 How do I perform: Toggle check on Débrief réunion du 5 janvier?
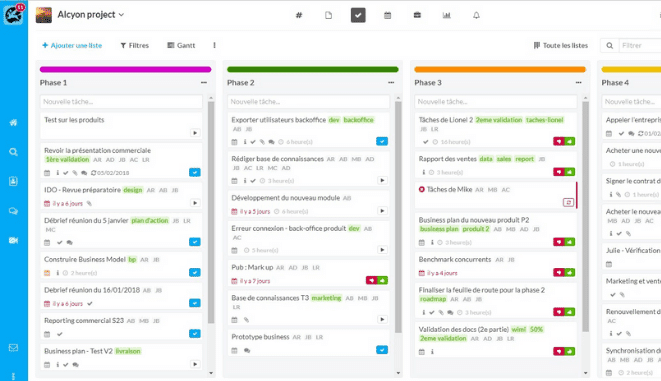(x=195, y=242)
